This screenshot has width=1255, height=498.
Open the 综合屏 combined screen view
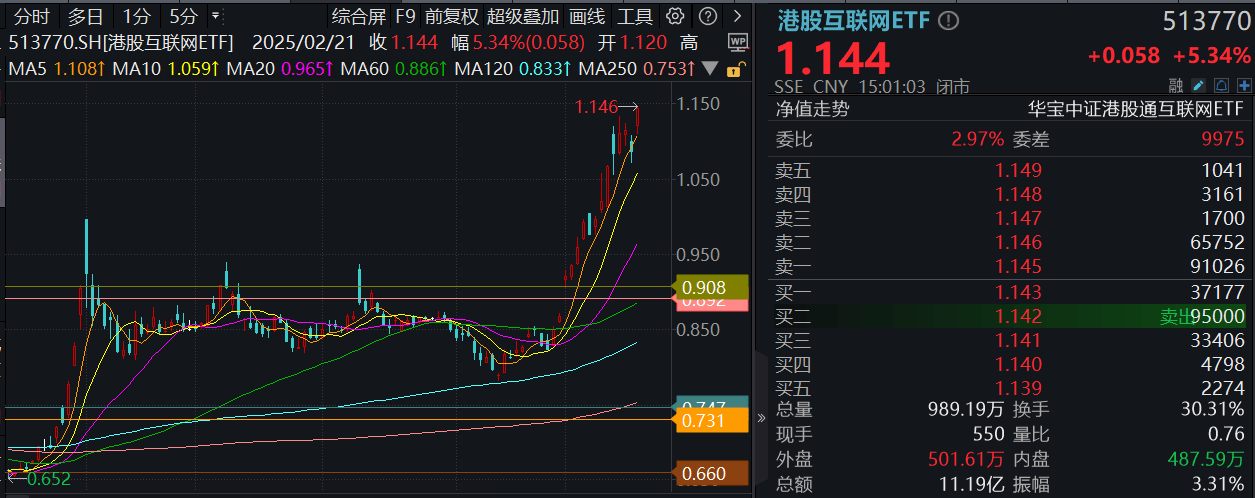point(359,16)
